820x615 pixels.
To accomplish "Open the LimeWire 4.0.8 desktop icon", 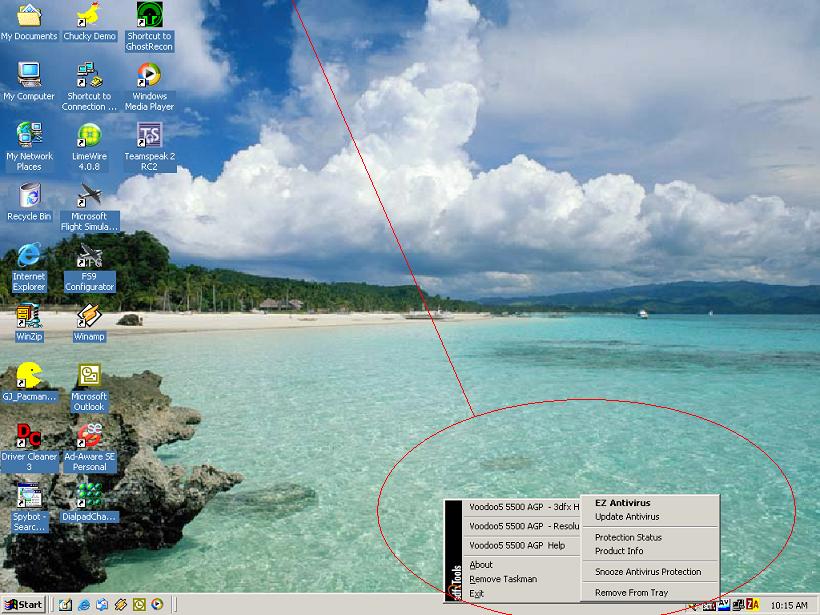I will coord(89,136).
